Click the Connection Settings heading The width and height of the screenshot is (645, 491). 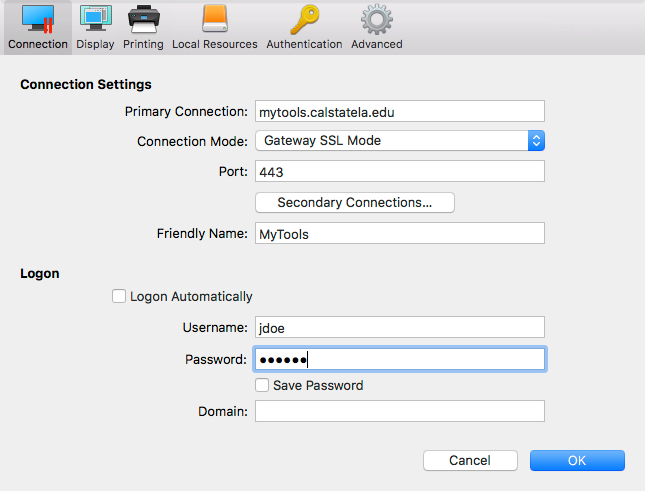86,84
